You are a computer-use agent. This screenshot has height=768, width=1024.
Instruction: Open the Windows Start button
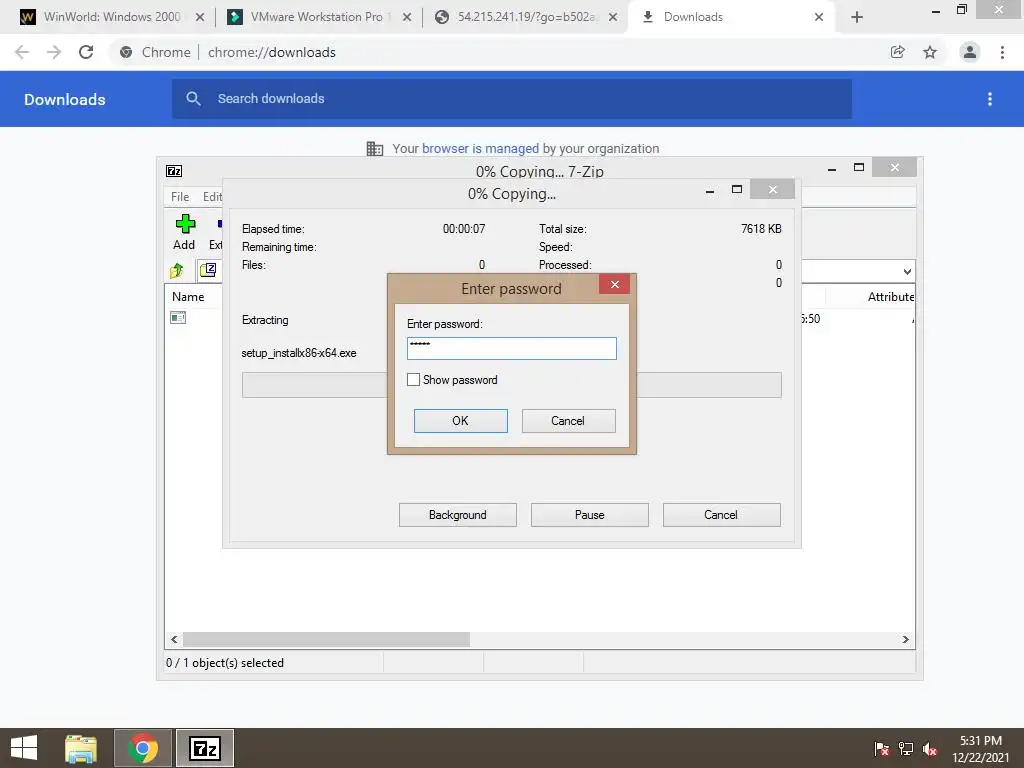24,748
